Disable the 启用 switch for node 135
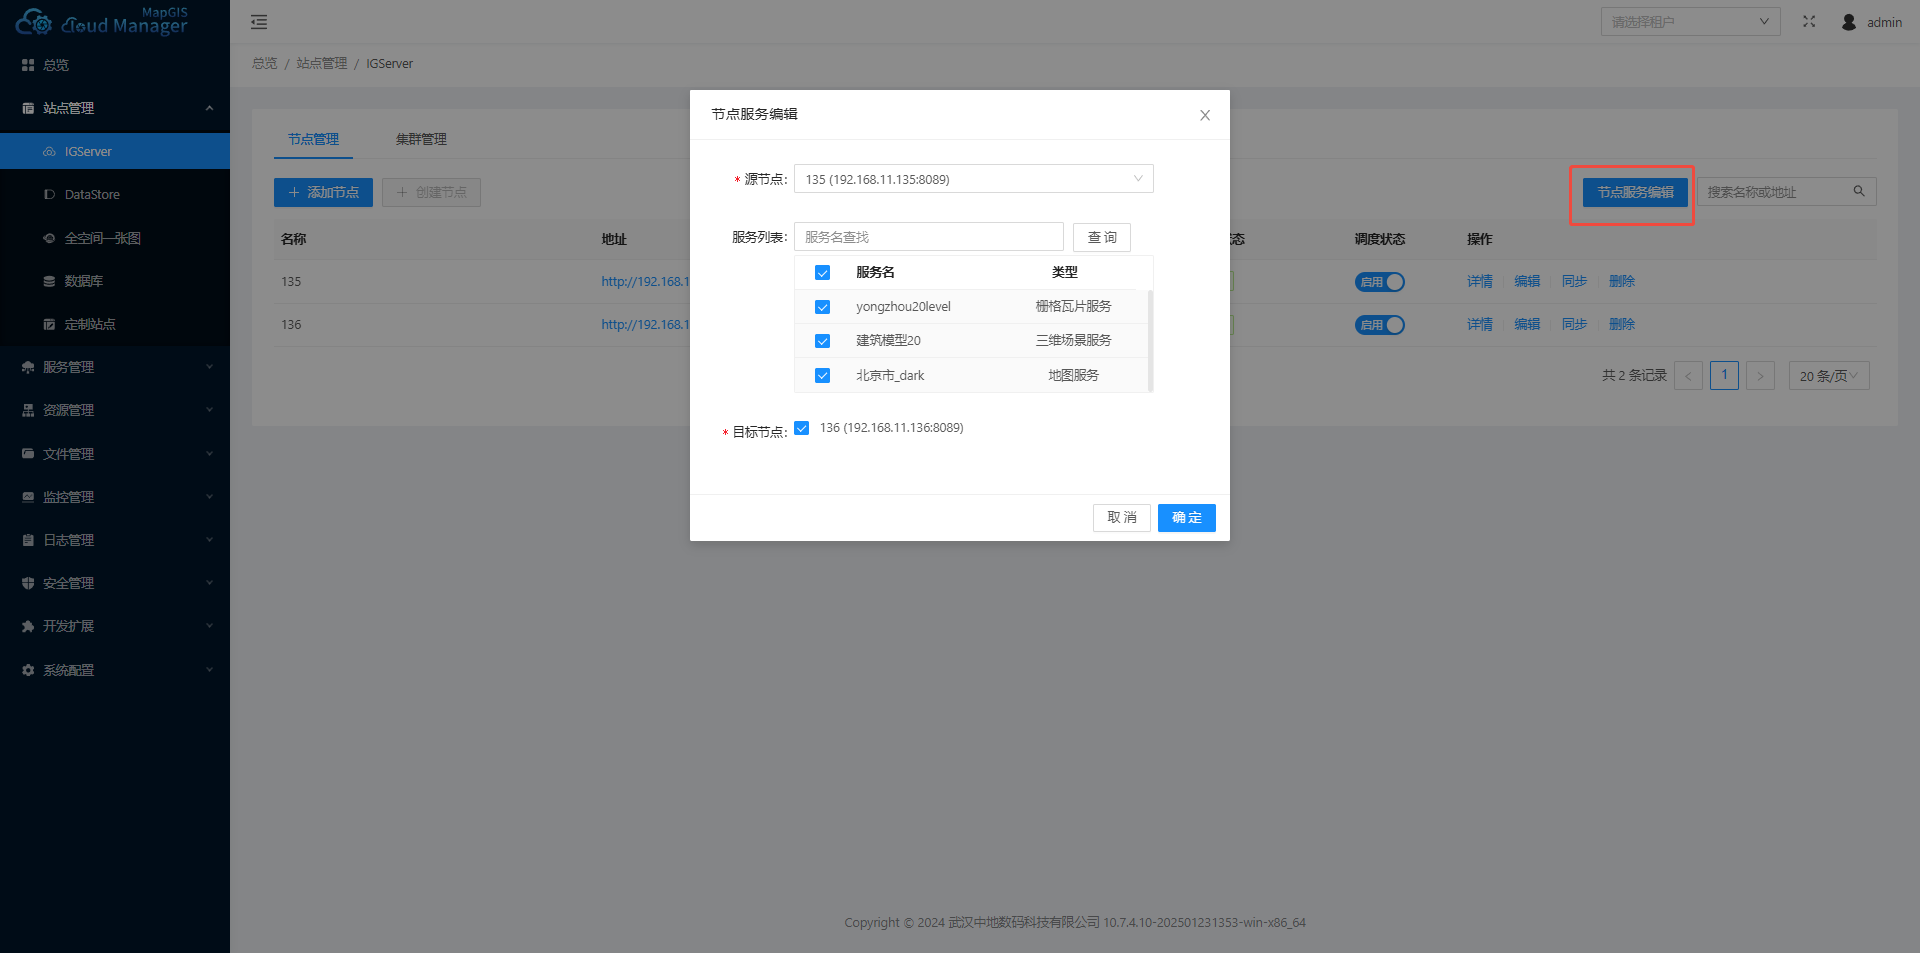1920x953 pixels. point(1380,281)
